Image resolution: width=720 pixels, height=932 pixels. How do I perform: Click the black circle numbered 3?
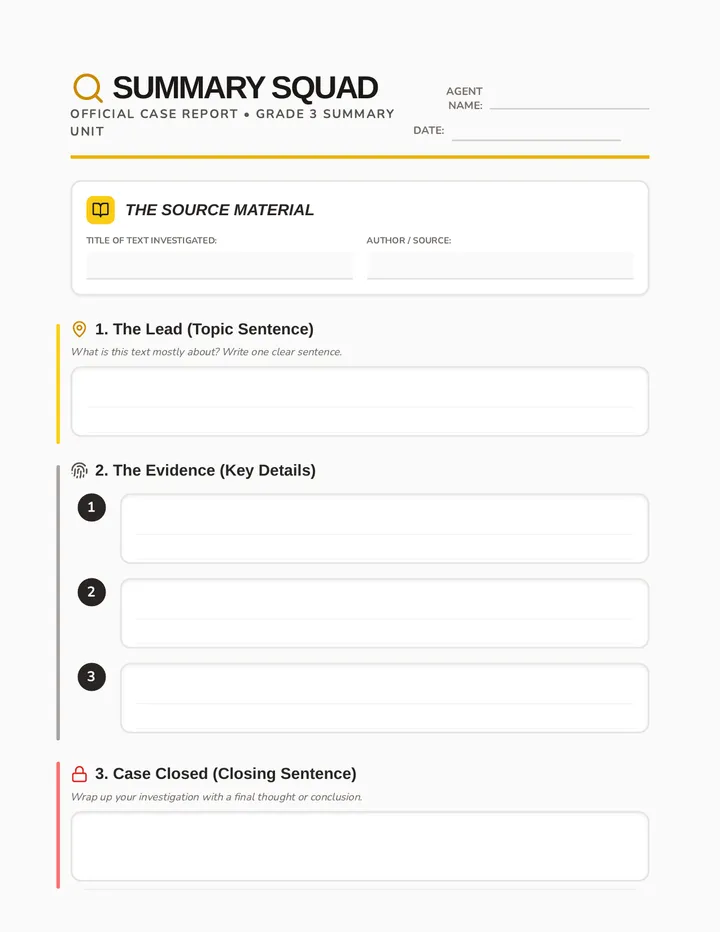[92, 676]
